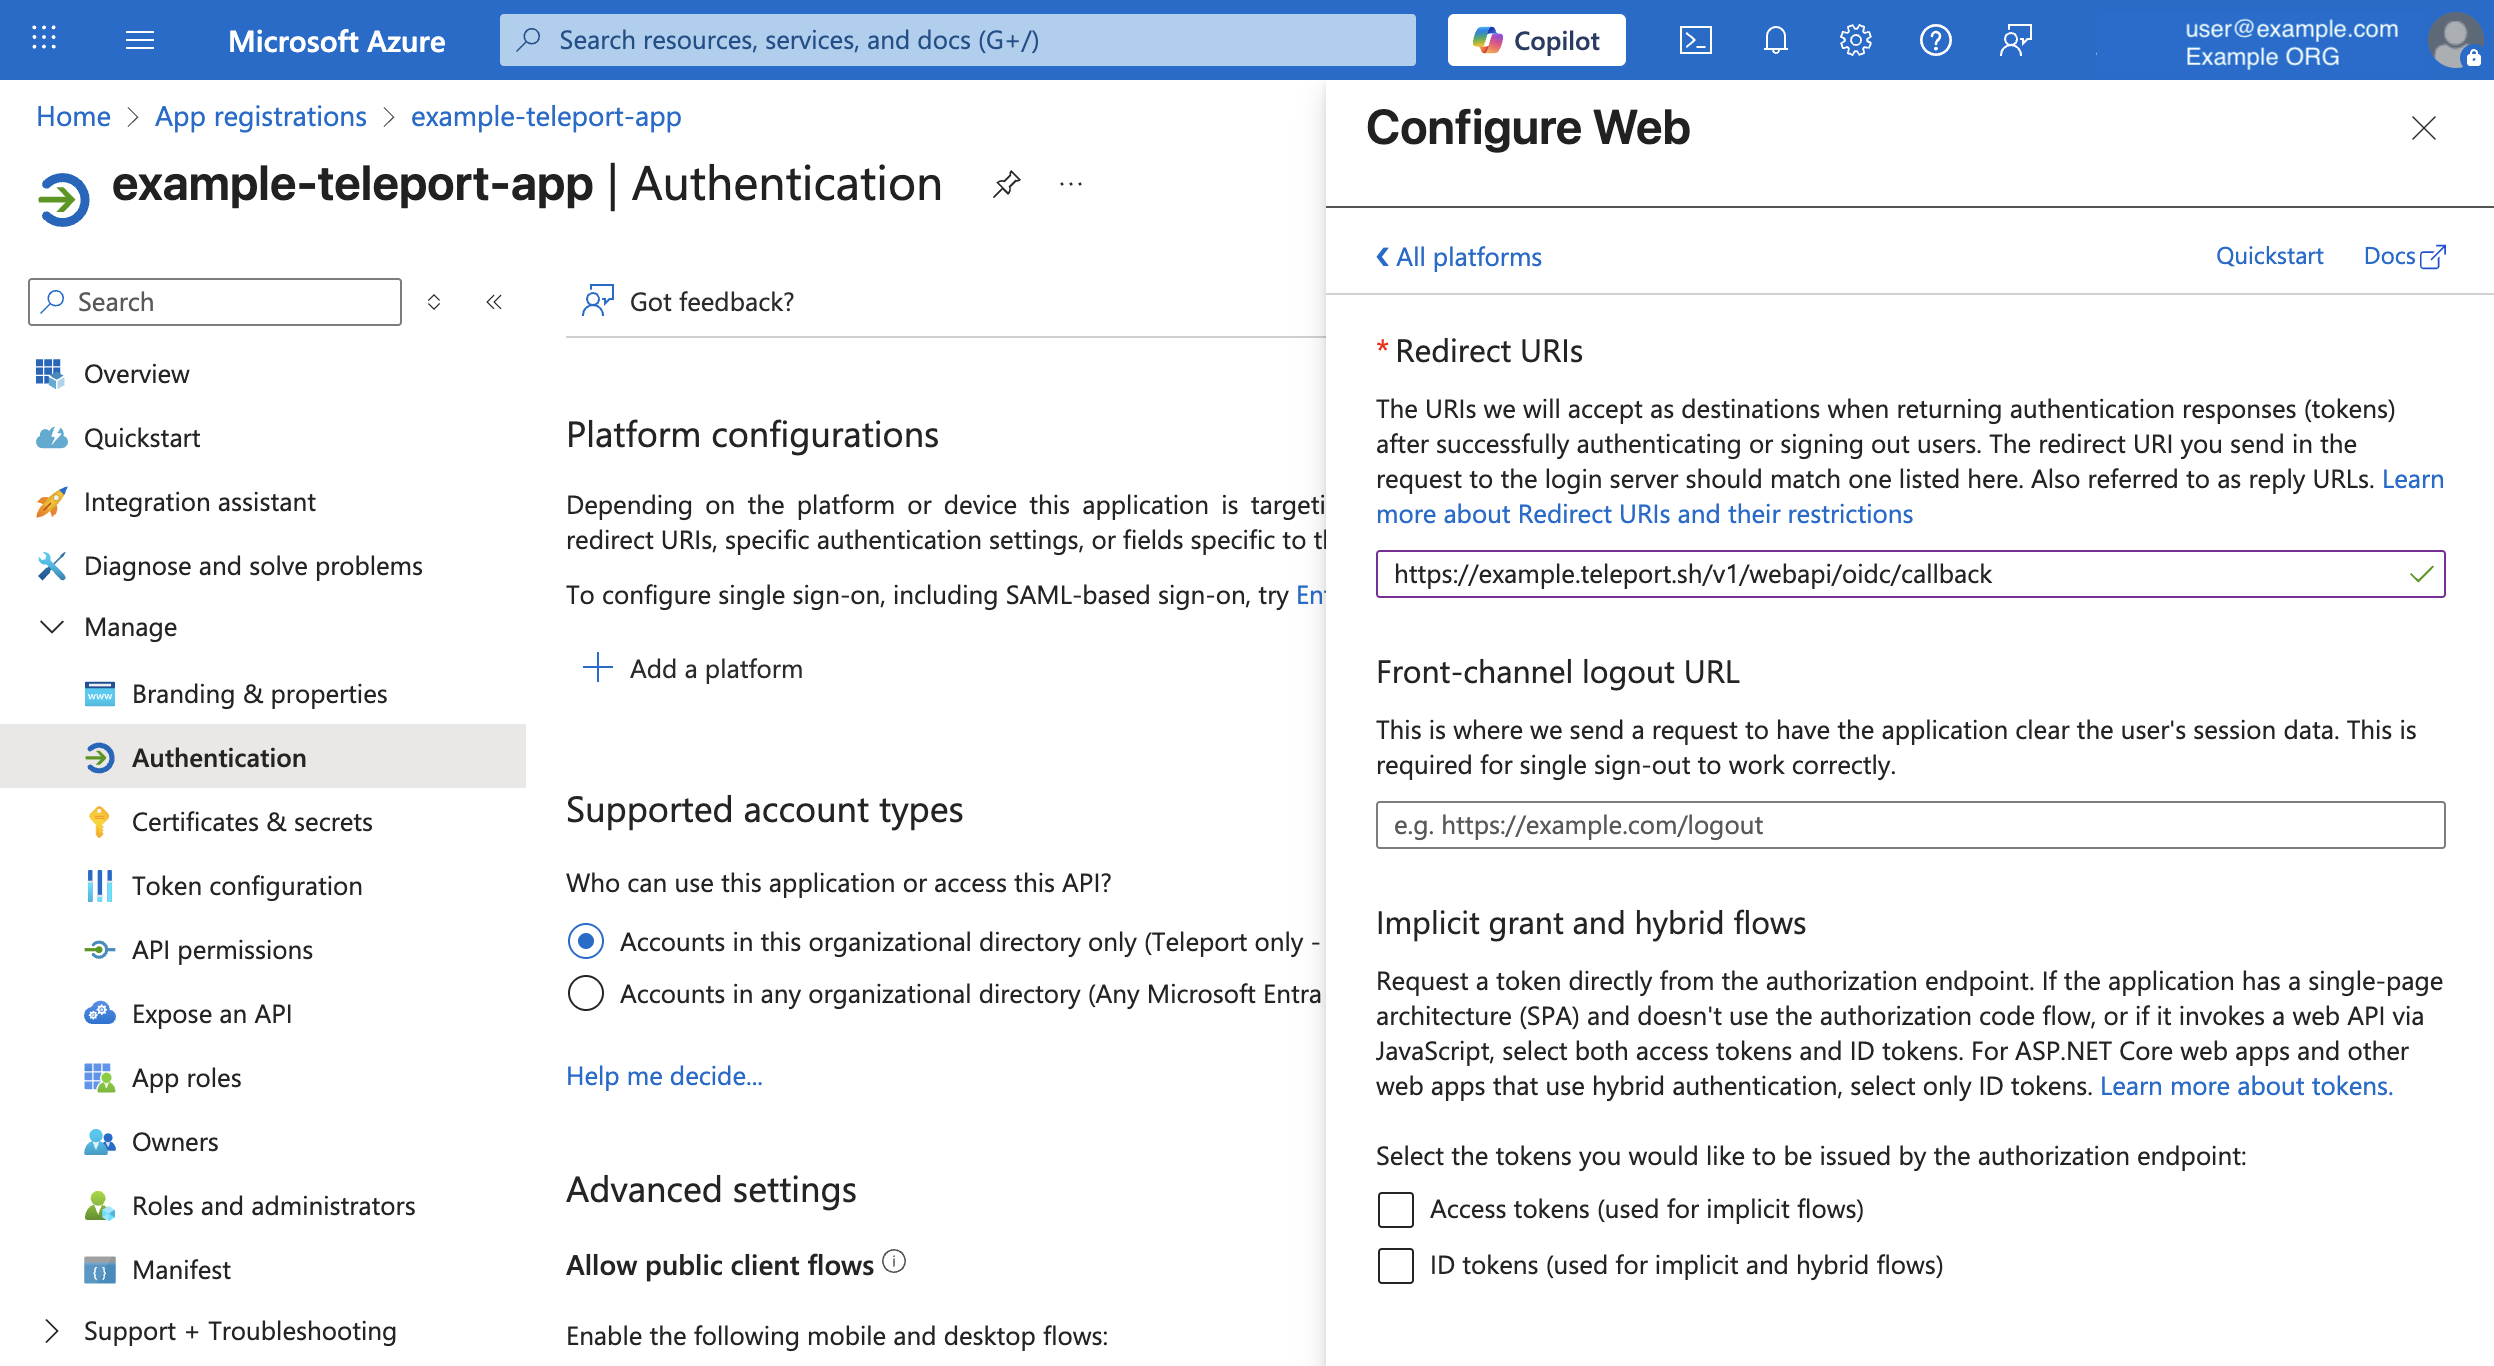
Task: Expand Support + Troubleshooting section
Action: pos(52,1331)
